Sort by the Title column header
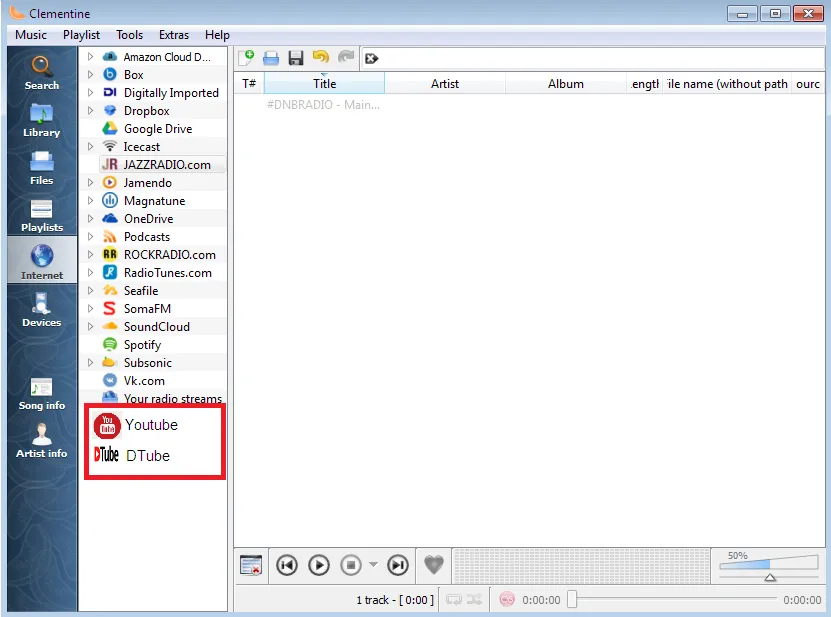 (x=324, y=84)
